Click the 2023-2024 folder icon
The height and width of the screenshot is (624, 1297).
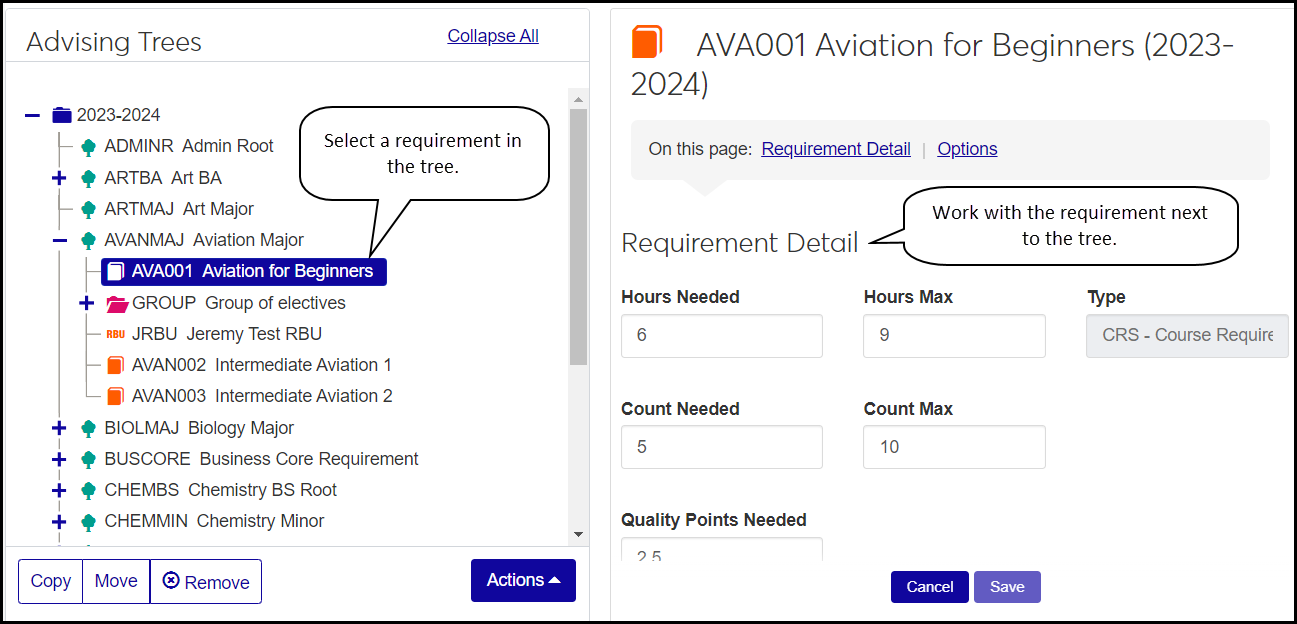(62, 115)
